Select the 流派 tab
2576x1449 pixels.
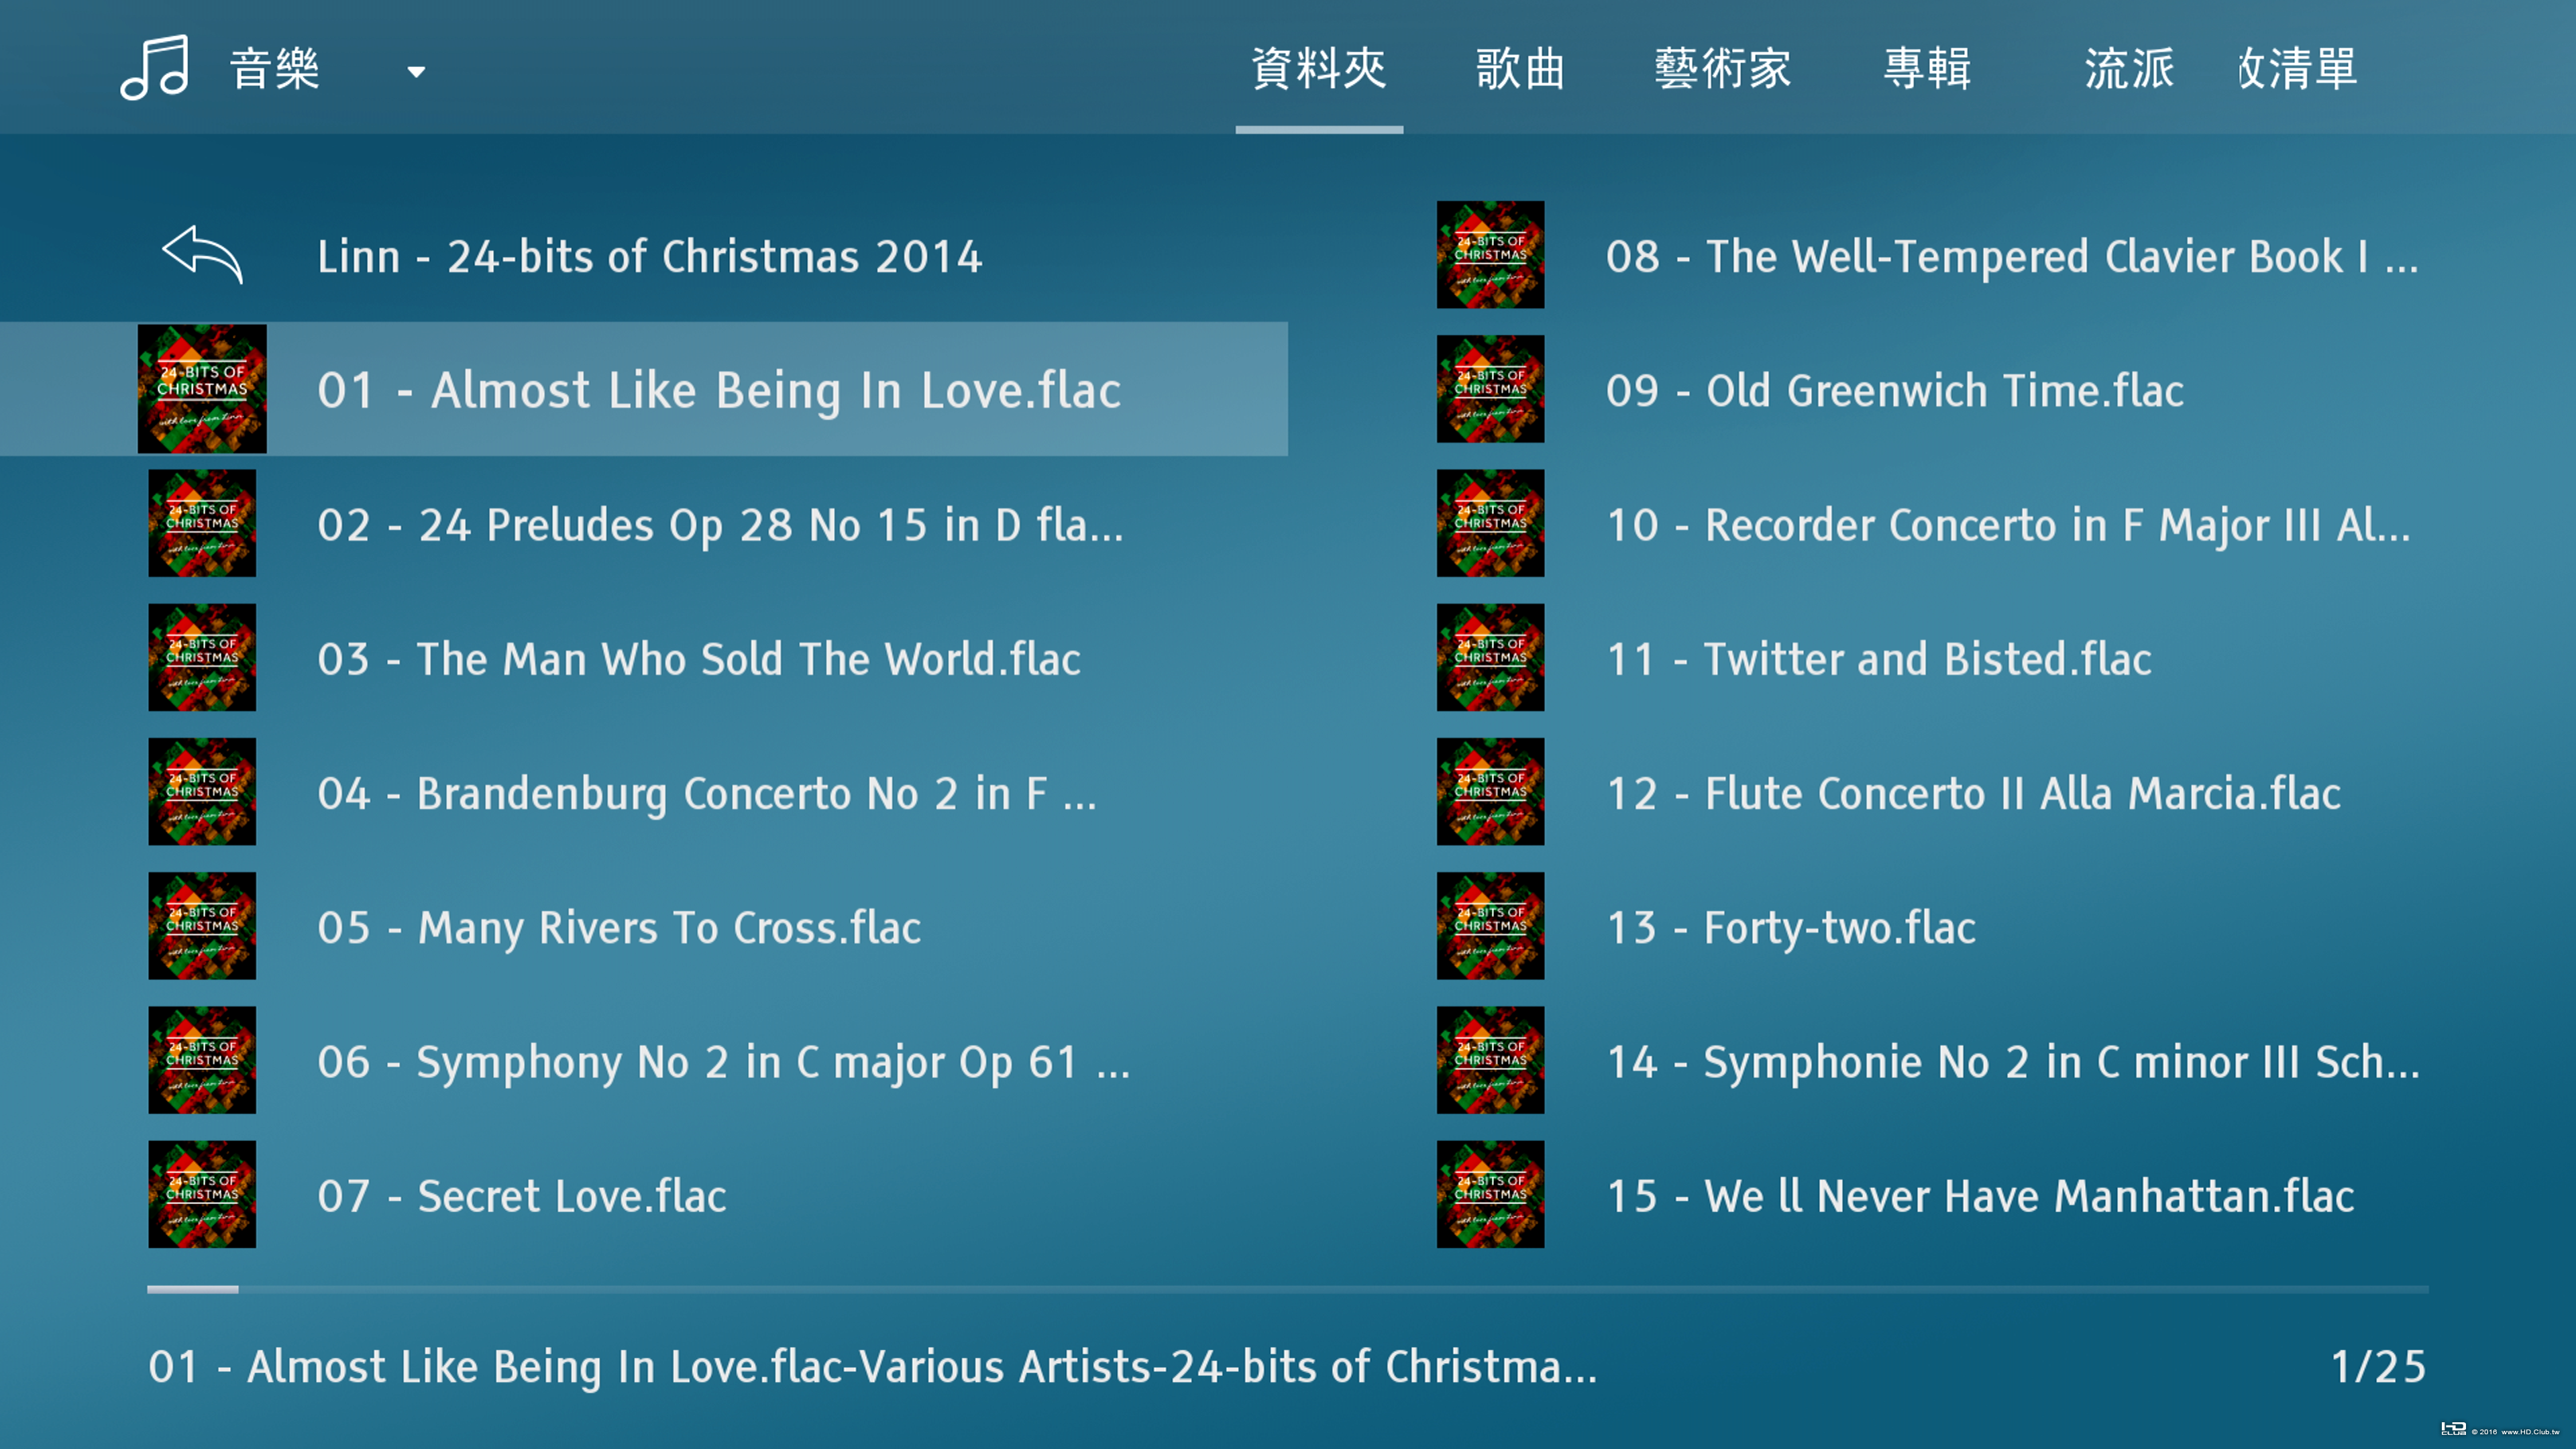click(x=2129, y=69)
